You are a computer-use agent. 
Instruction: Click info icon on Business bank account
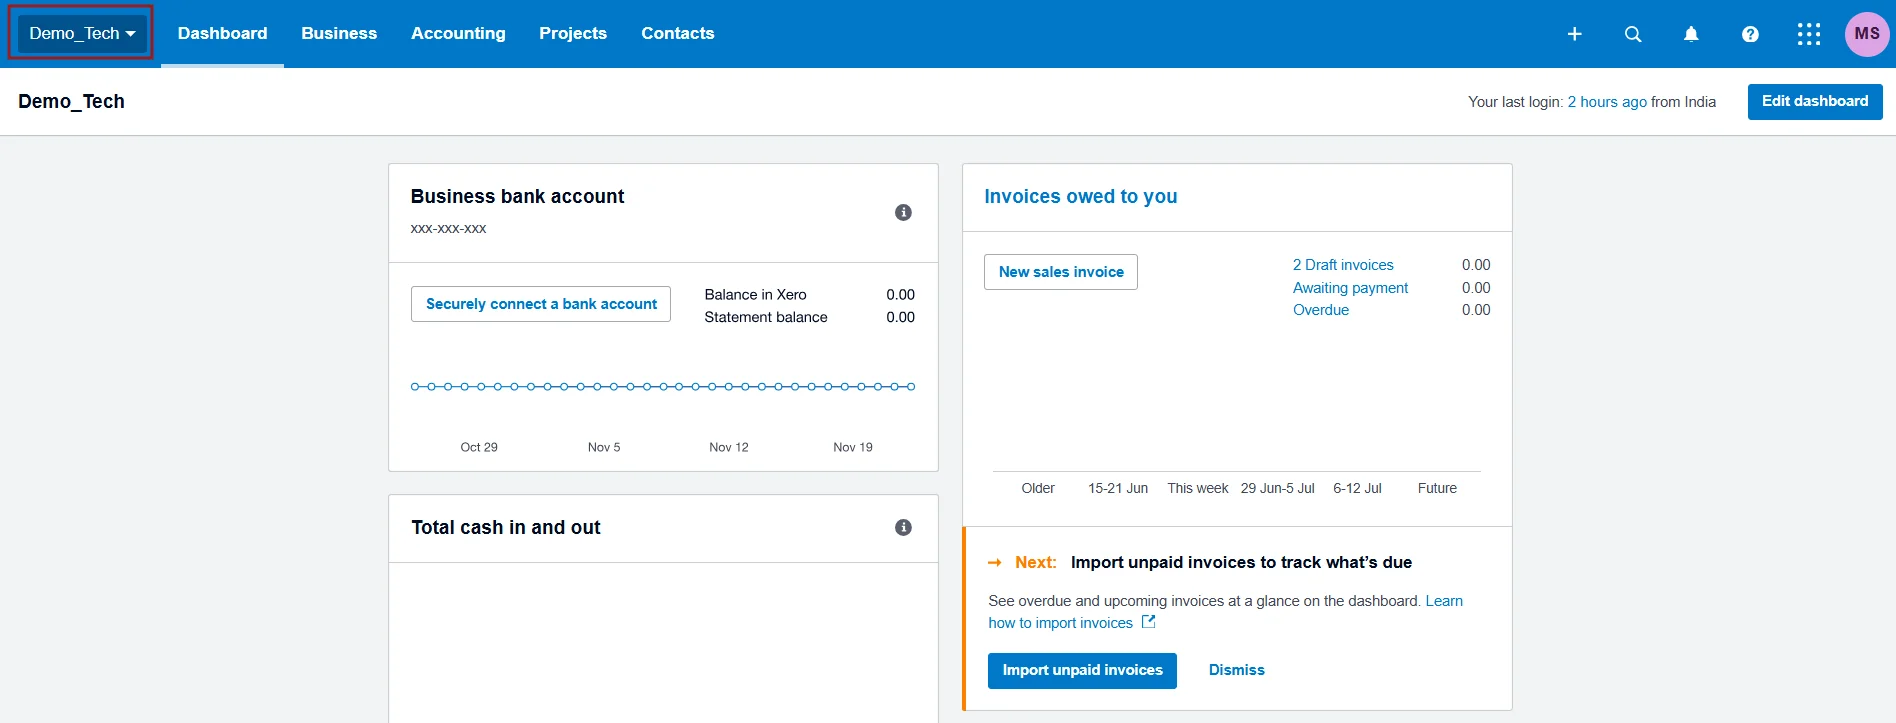[x=903, y=212]
